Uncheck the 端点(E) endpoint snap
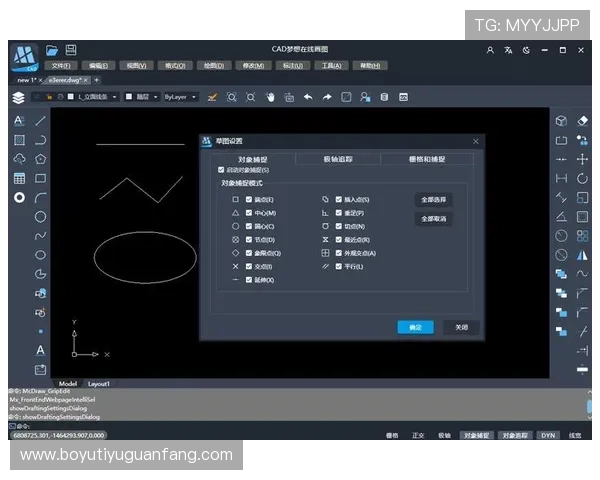This screenshot has width=600, height=480. point(249,199)
